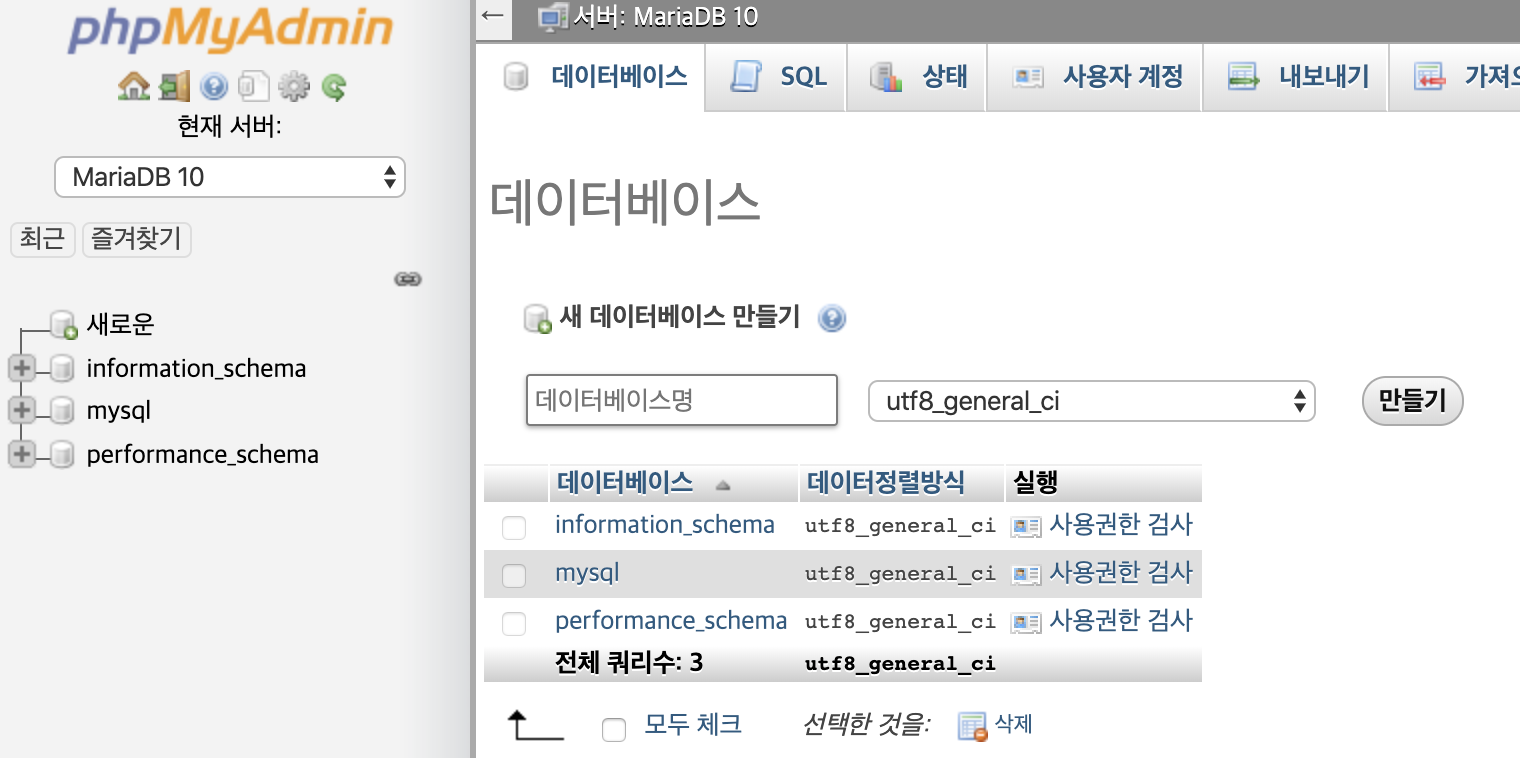This screenshot has height=758, width=1520.
Task: Select performance_schema in navigation tree
Action: [x=203, y=455]
